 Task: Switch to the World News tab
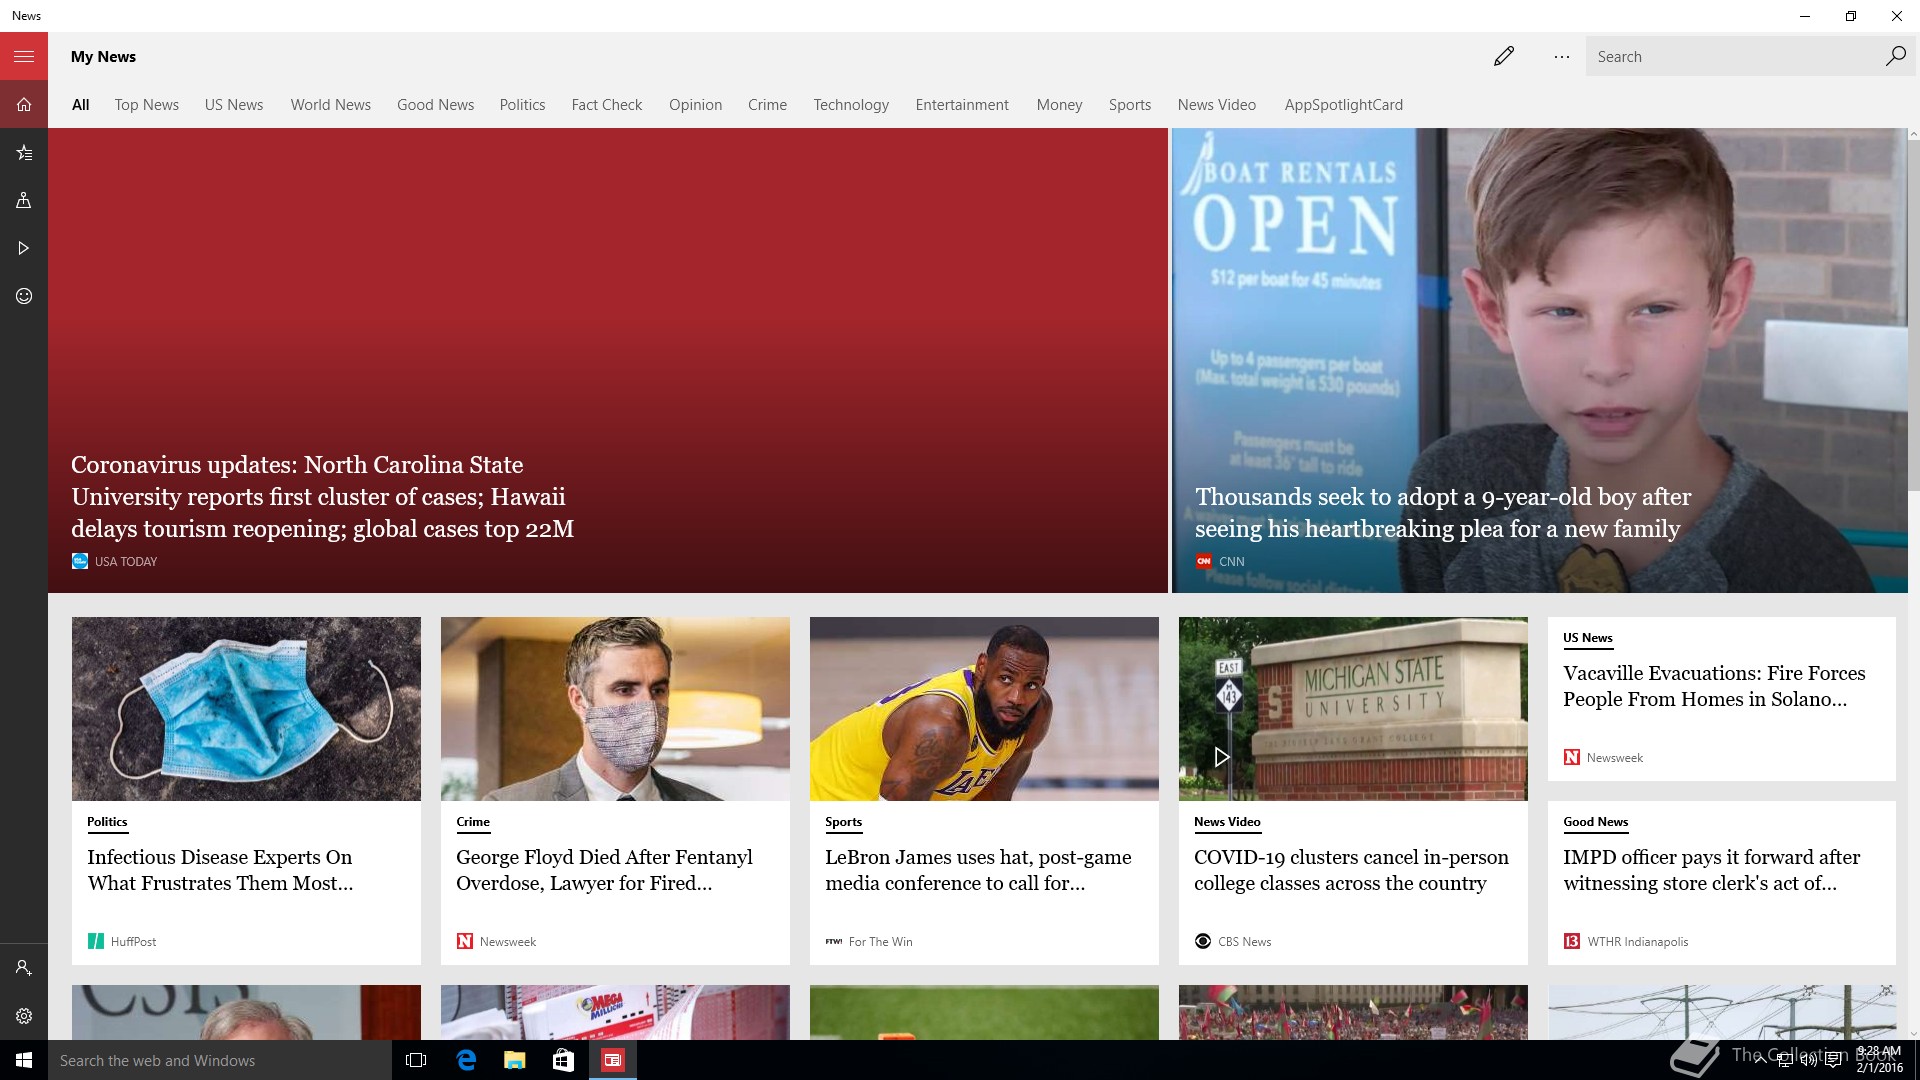point(331,105)
